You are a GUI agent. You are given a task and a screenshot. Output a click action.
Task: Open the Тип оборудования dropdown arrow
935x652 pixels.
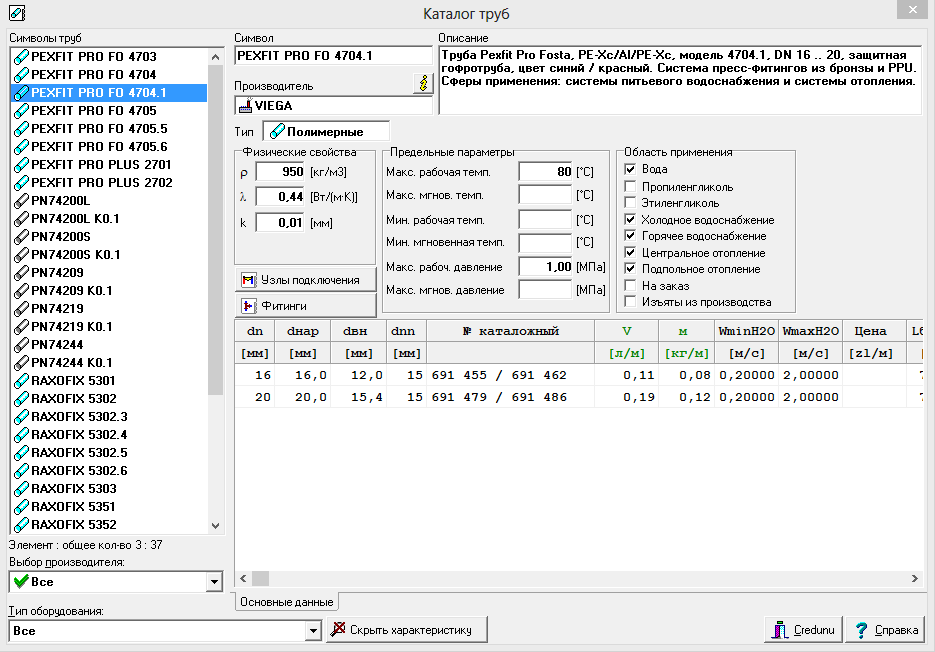313,631
